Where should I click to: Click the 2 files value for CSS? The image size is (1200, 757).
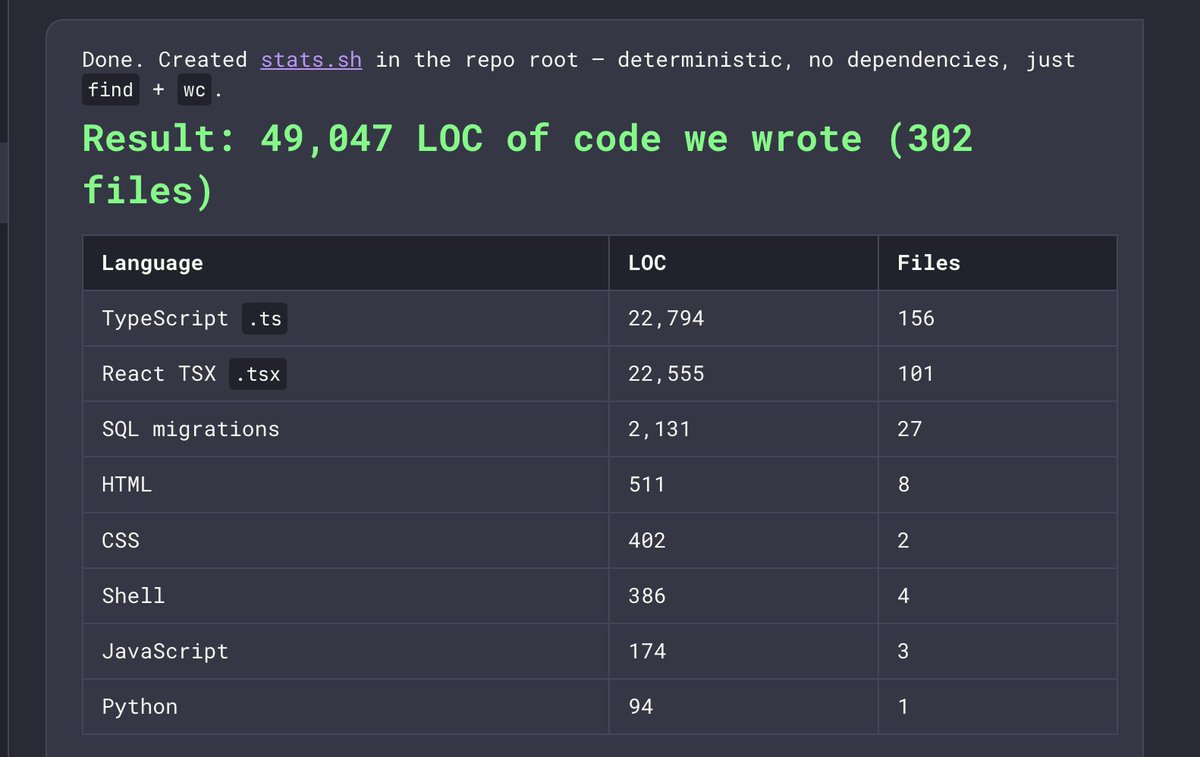pos(904,541)
